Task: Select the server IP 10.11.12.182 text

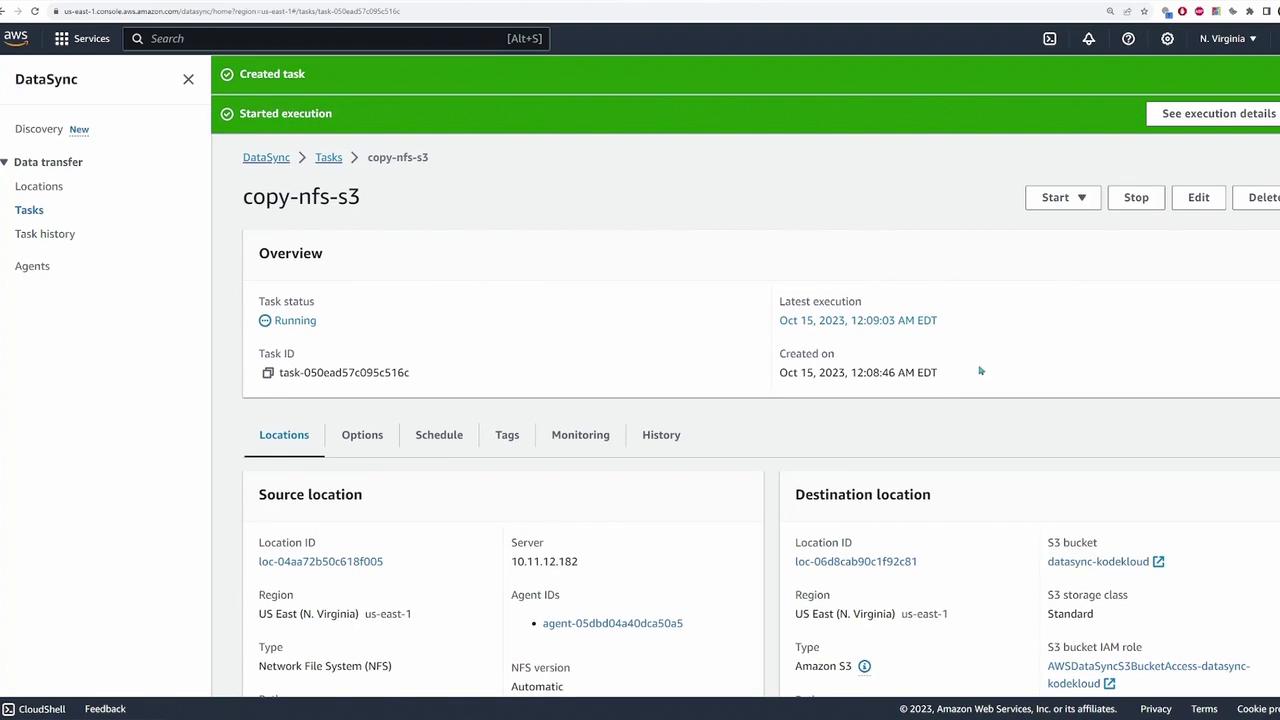Action: pos(544,561)
